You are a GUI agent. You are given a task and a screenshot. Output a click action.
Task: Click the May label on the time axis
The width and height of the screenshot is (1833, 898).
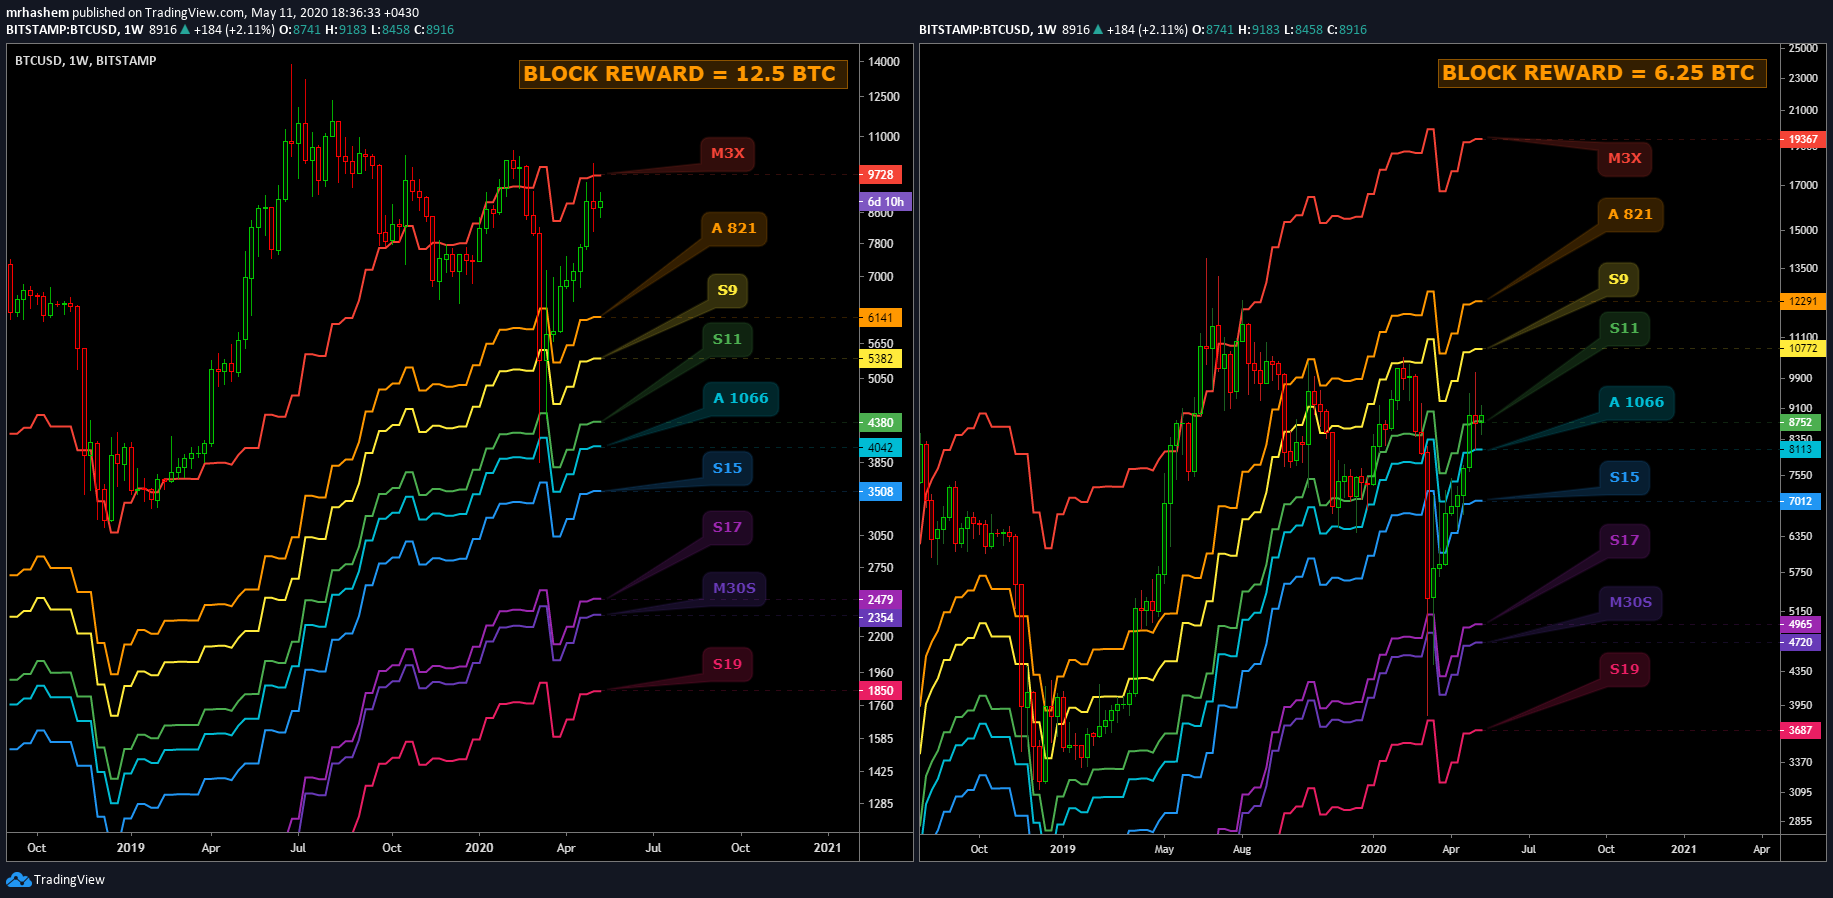1164,850
